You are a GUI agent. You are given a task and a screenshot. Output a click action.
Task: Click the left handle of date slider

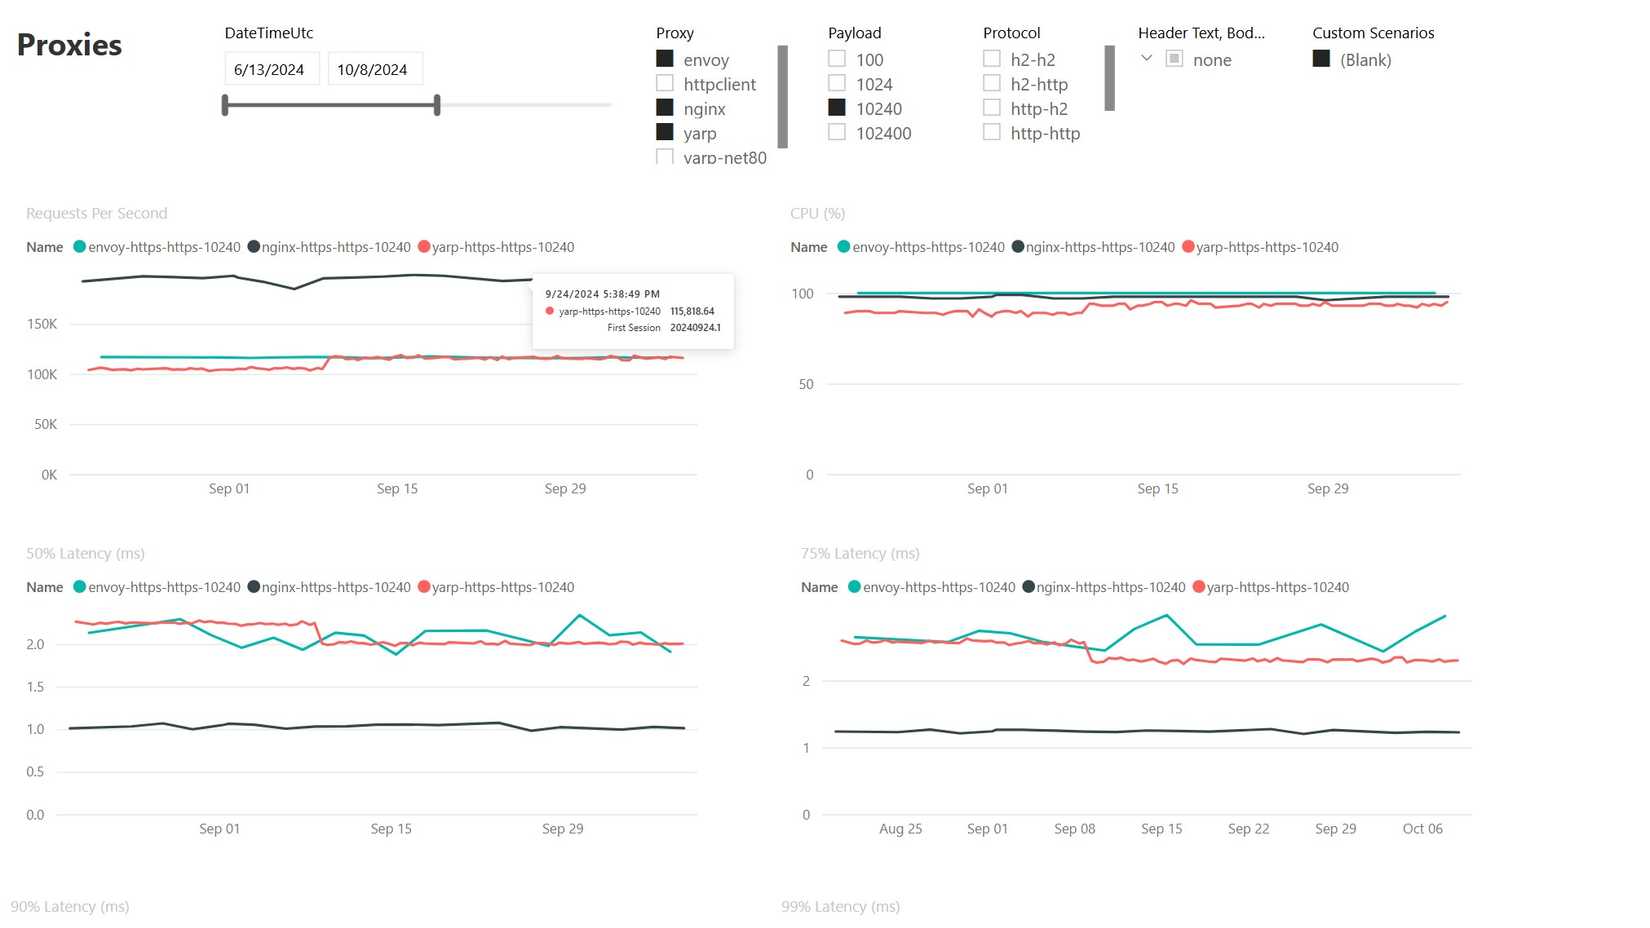225,105
